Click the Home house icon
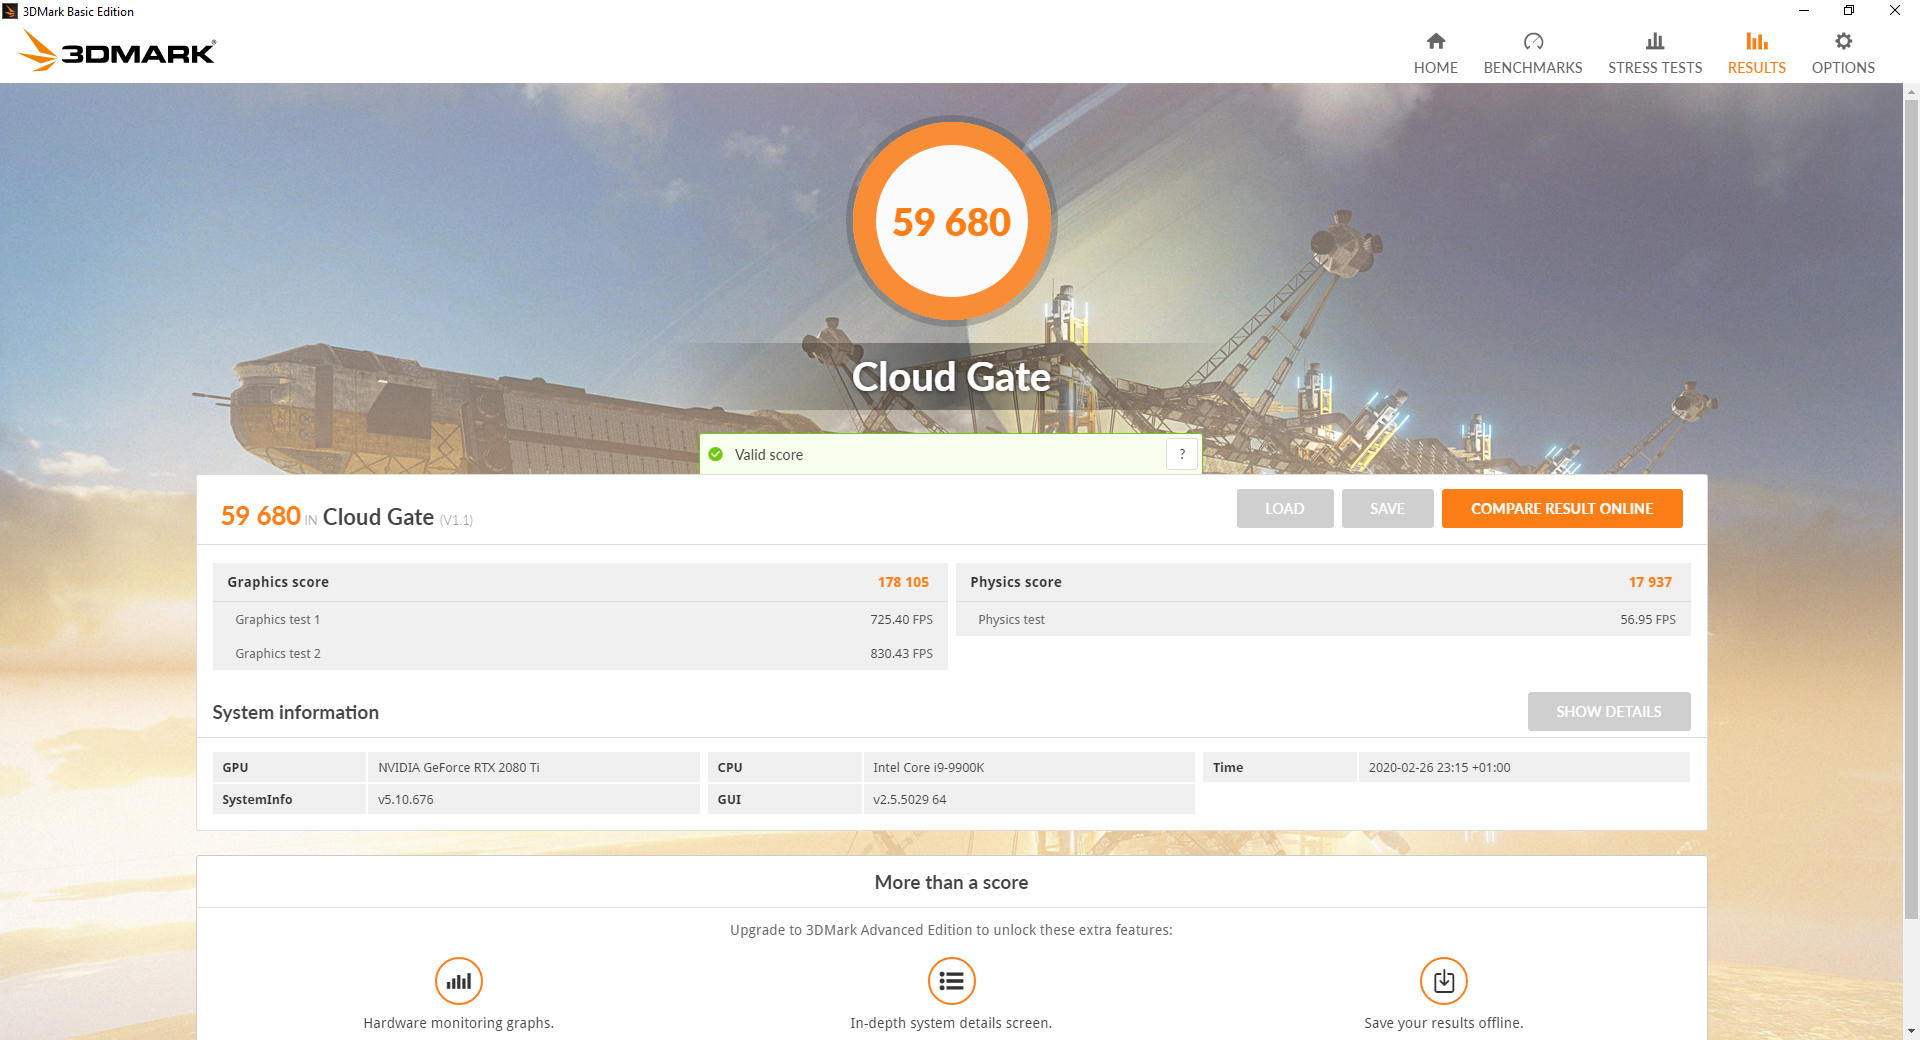Image resolution: width=1920 pixels, height=1040 pixels. [x=1435, y=41]
